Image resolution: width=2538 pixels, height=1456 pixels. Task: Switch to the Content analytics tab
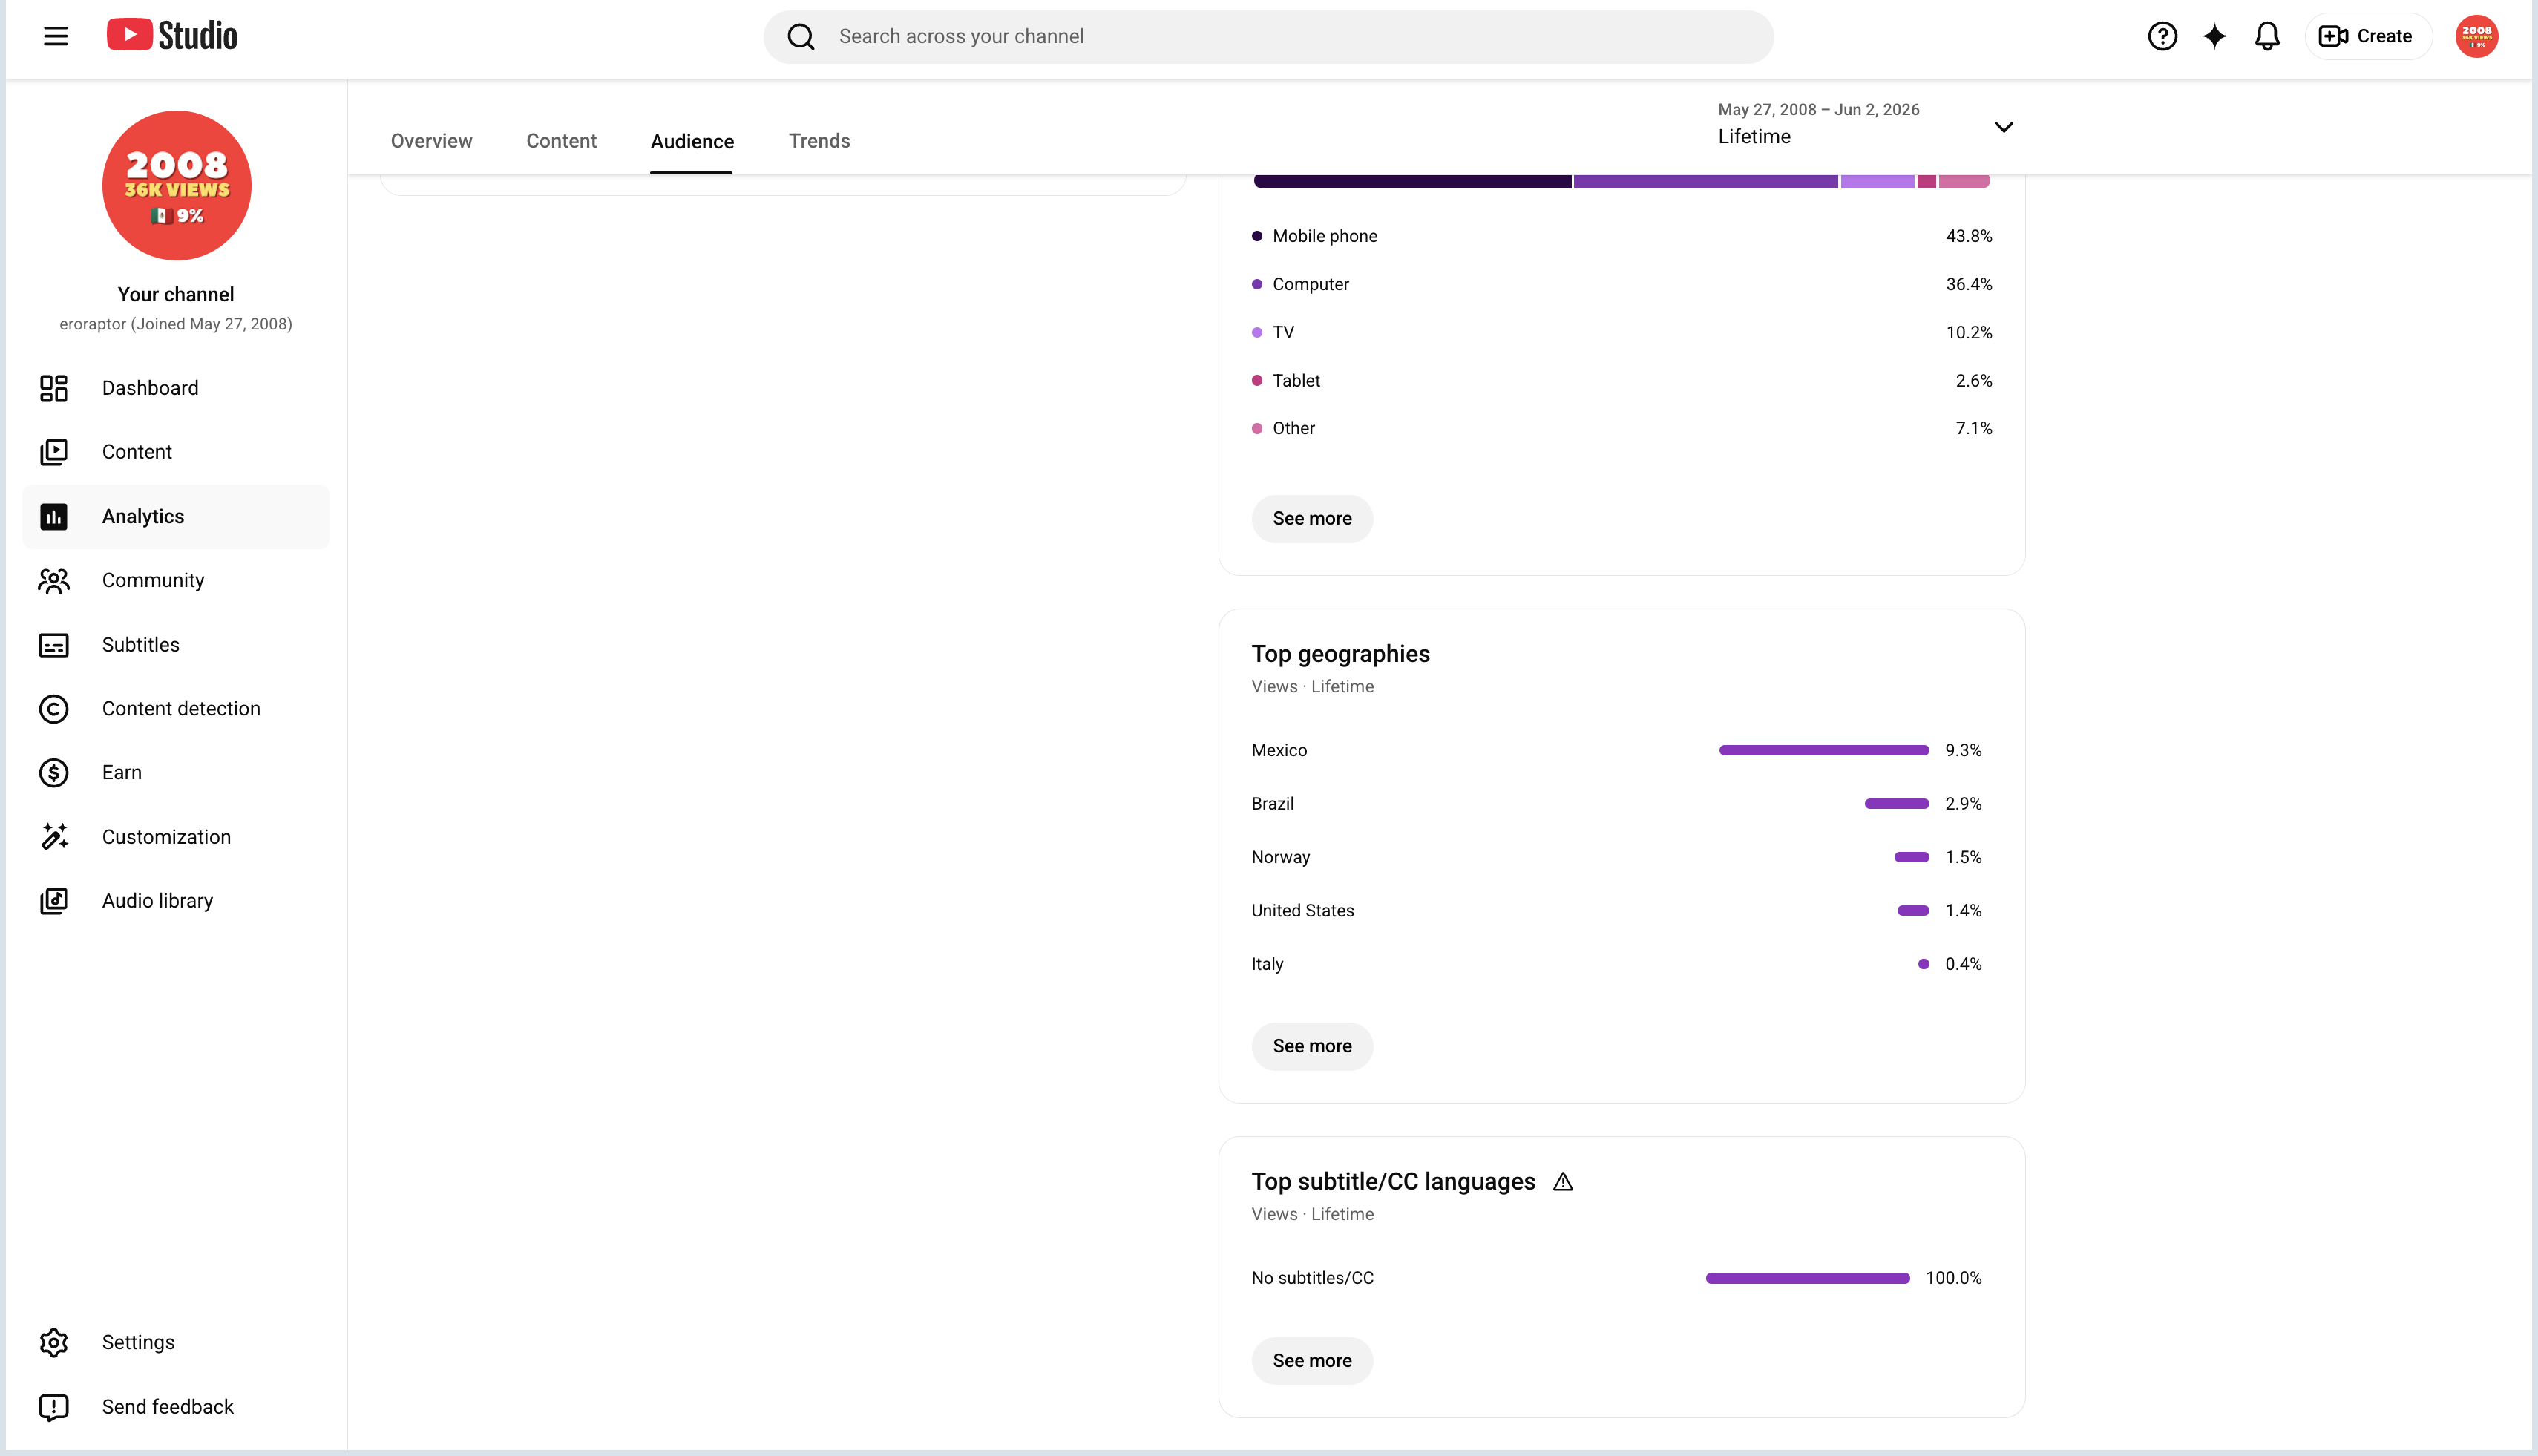pyautogui.click(x=561, y=141)
